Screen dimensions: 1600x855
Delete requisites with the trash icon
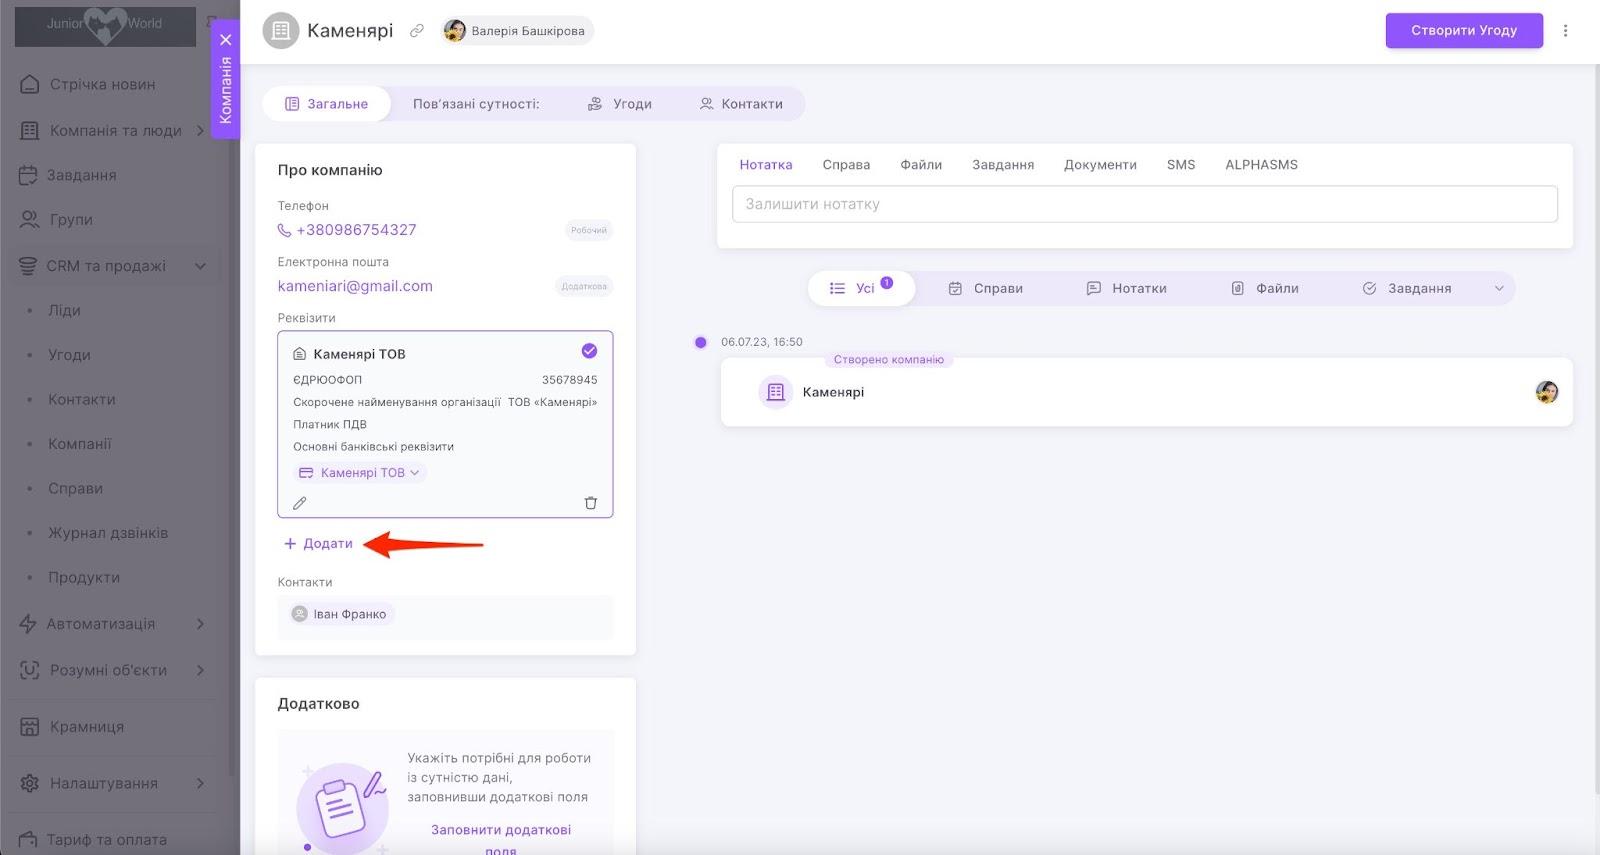point(590,503)
